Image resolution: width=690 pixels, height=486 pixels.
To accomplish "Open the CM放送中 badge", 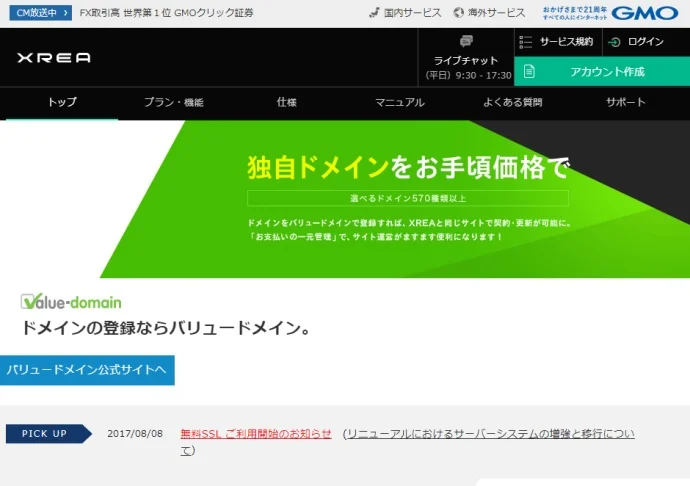I will pos(40,13).
